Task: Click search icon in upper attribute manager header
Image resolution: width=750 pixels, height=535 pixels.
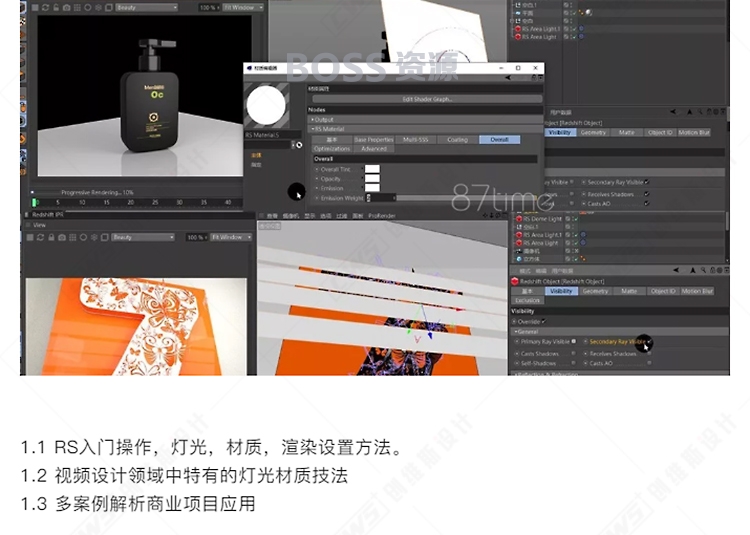Action: (x=700, y=112)
